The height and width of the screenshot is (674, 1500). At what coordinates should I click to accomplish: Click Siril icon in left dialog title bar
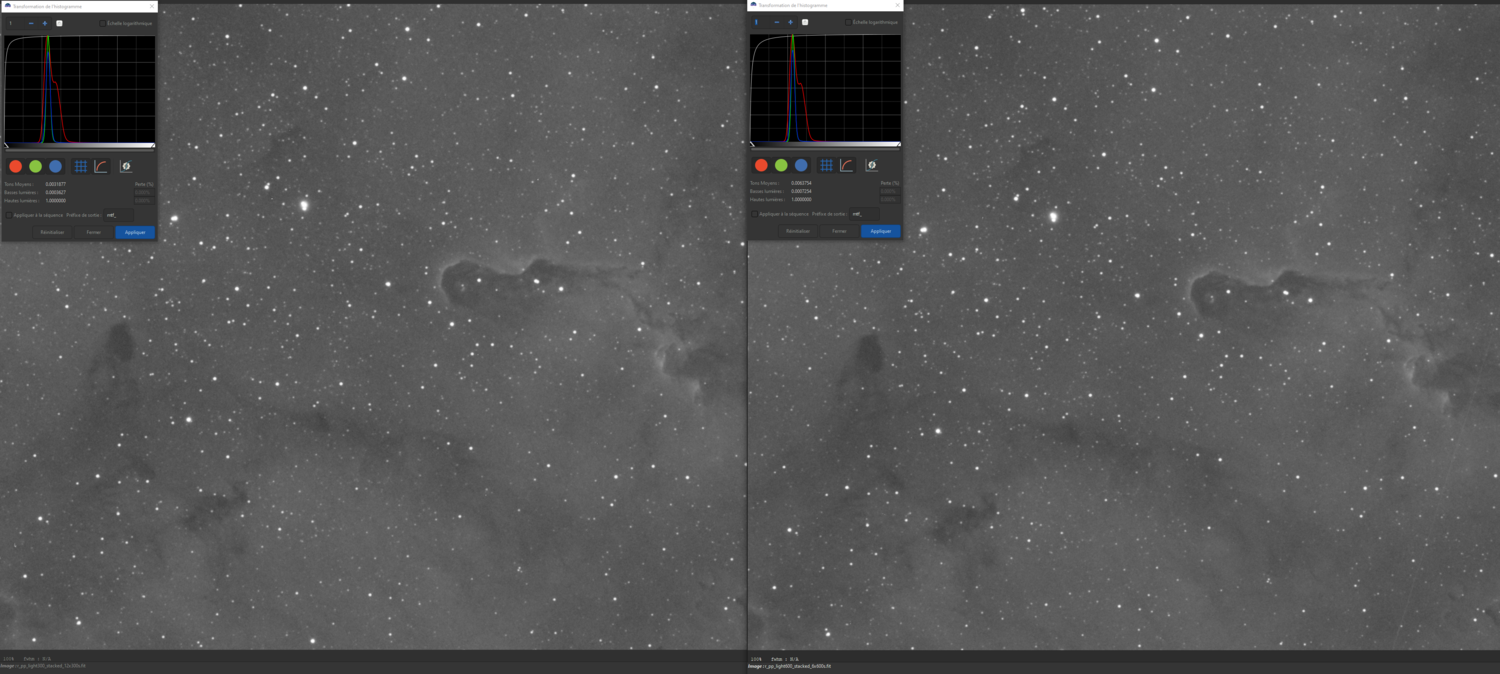coord(8,6)
